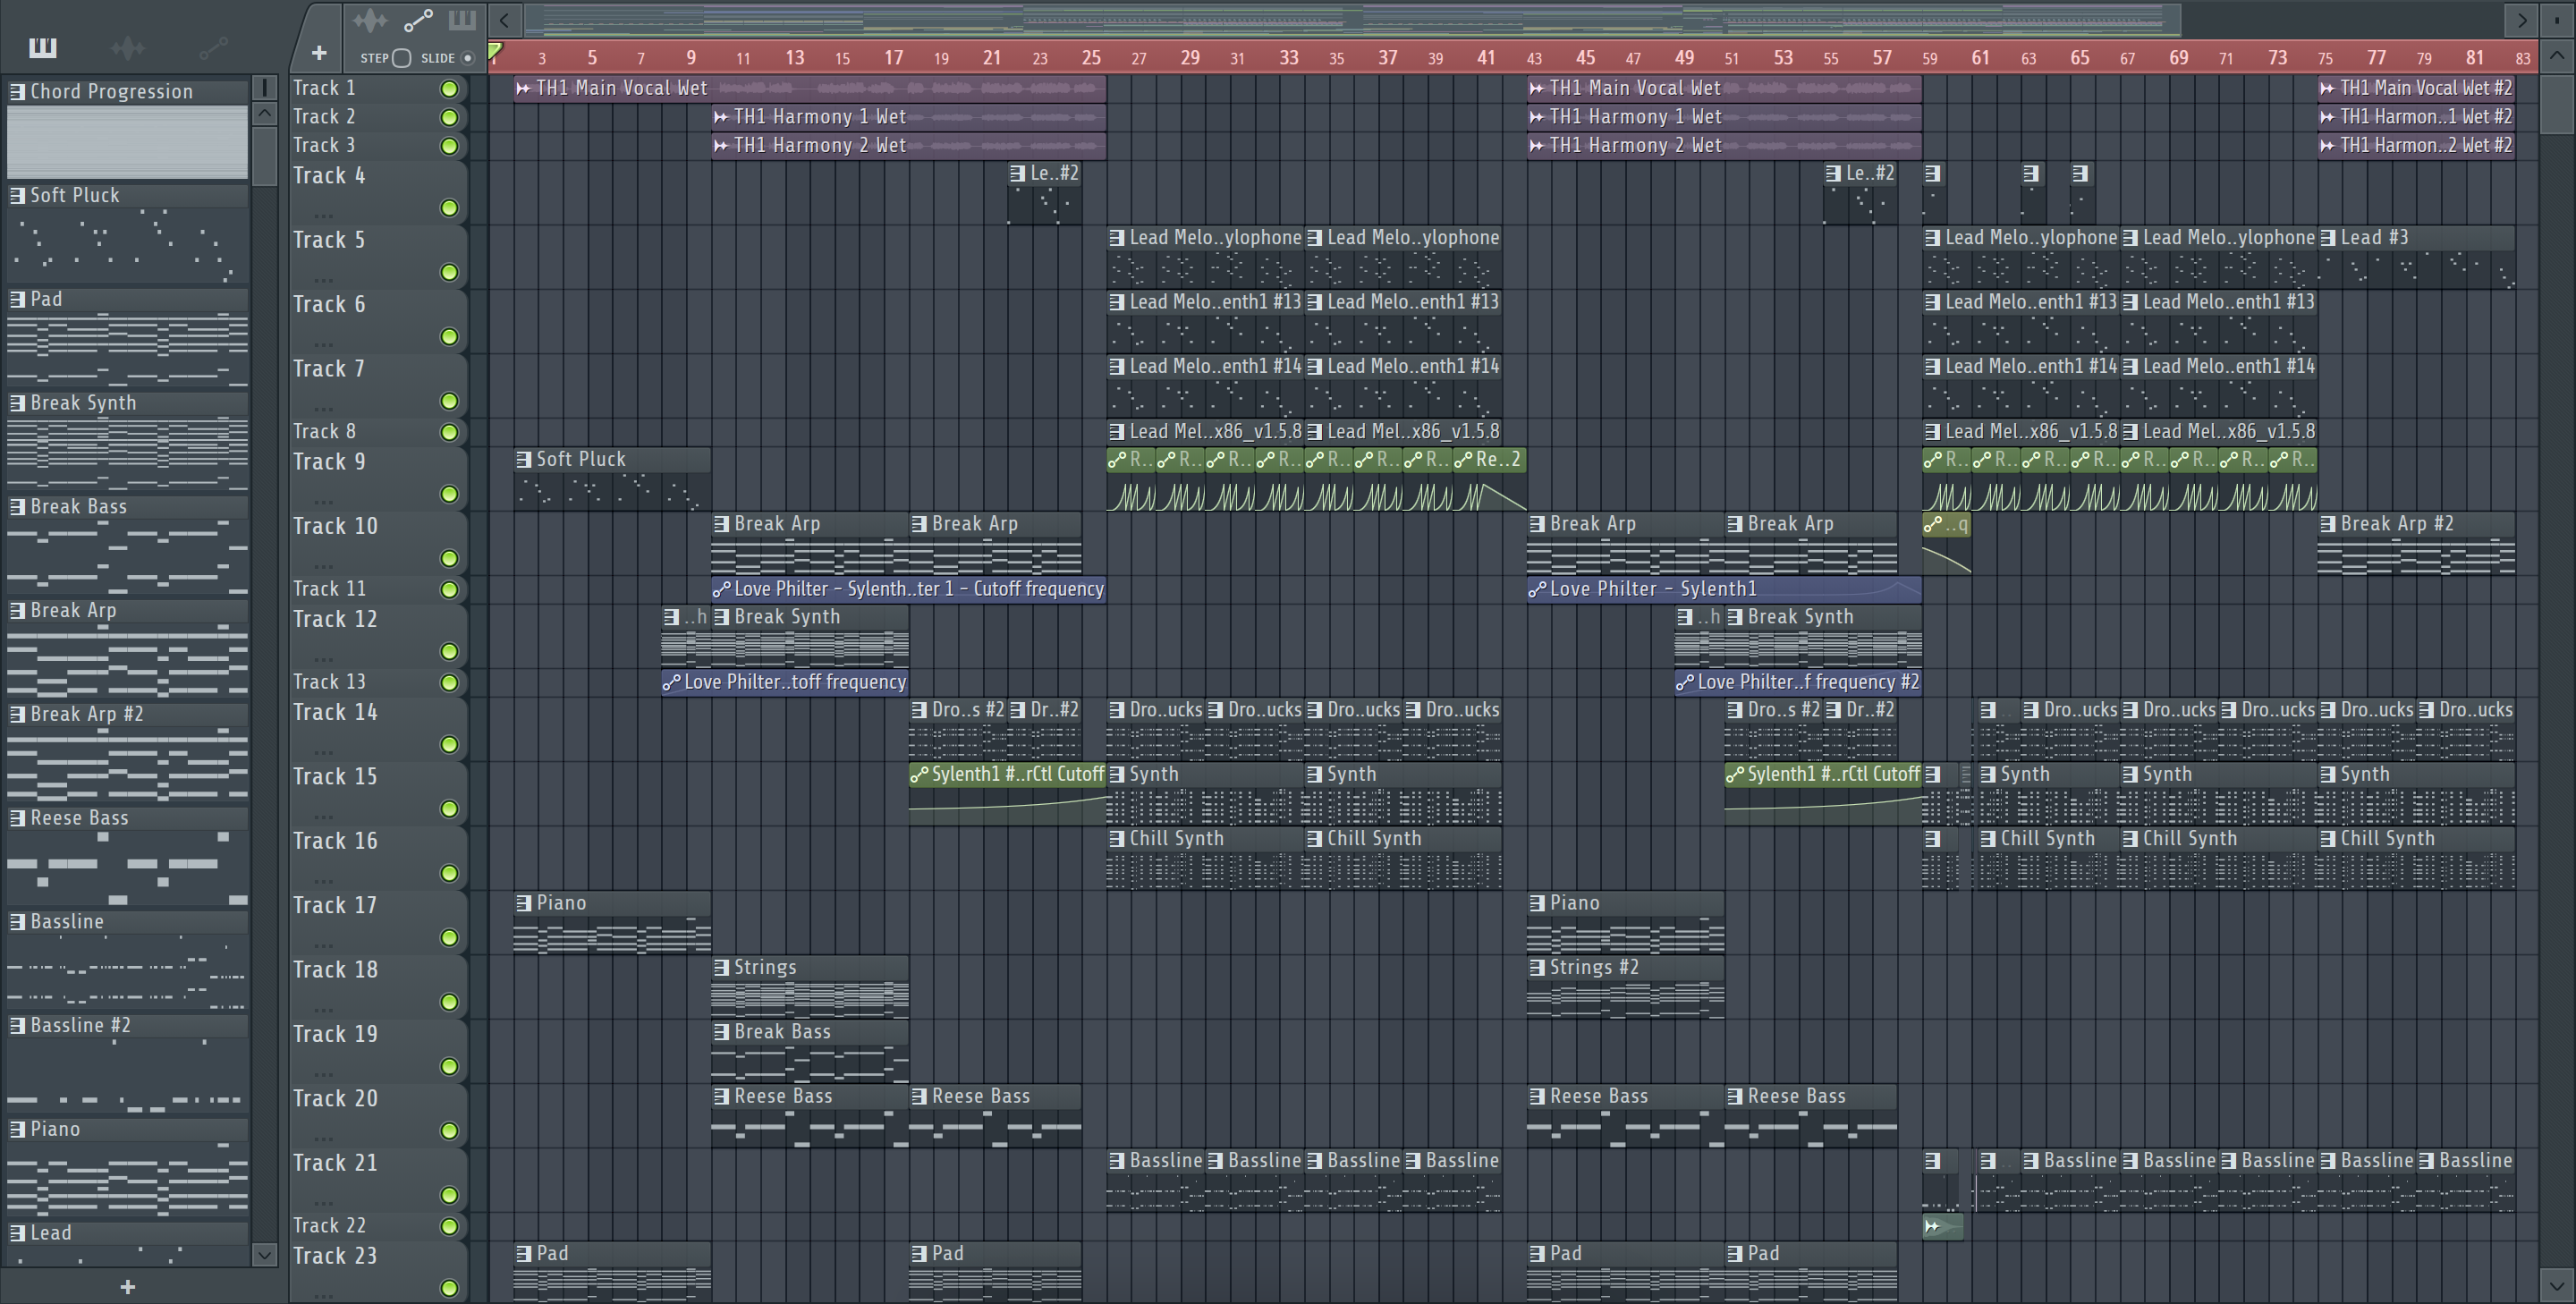Click playlist vertical scroll down arrow

point(2556,1285)
